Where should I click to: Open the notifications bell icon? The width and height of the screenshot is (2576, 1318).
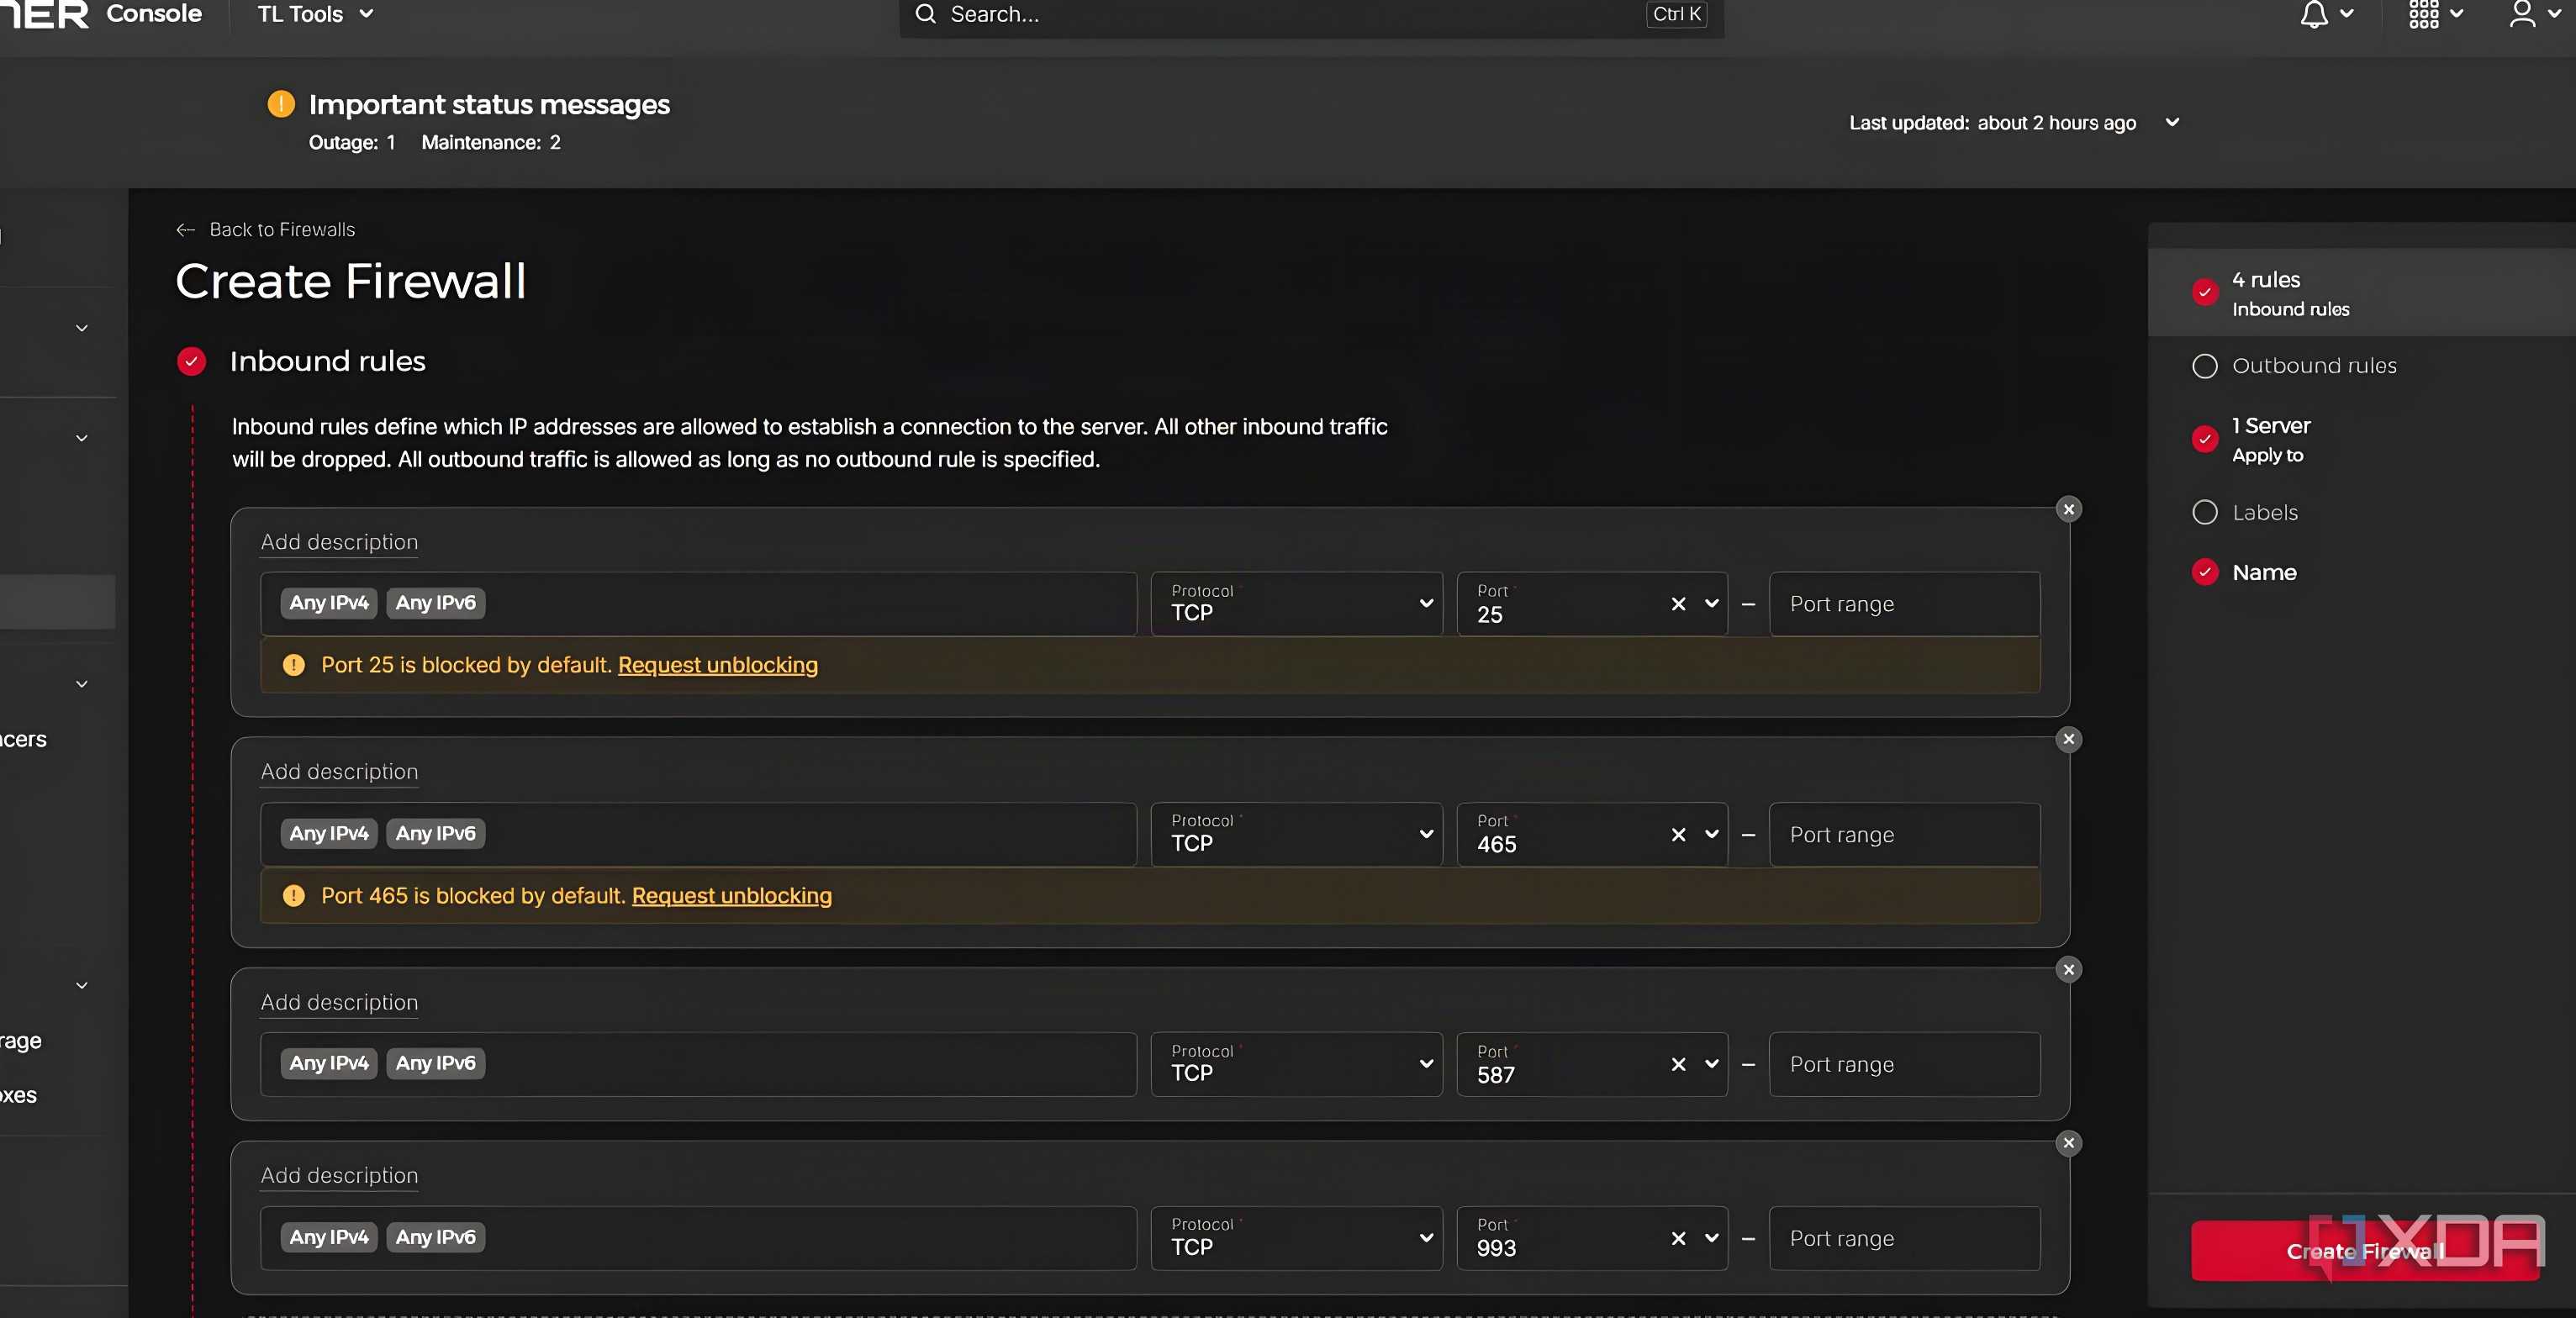point(2314,14)
